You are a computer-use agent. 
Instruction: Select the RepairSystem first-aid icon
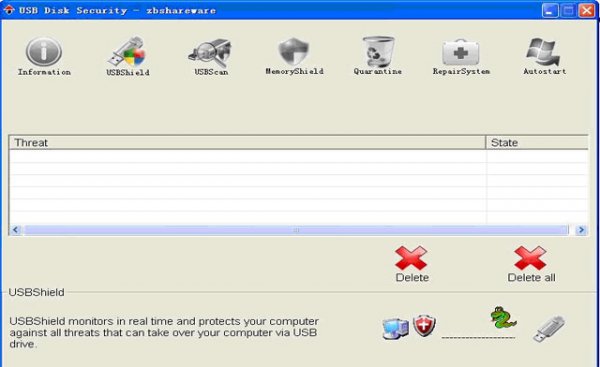tap(461, 52)
